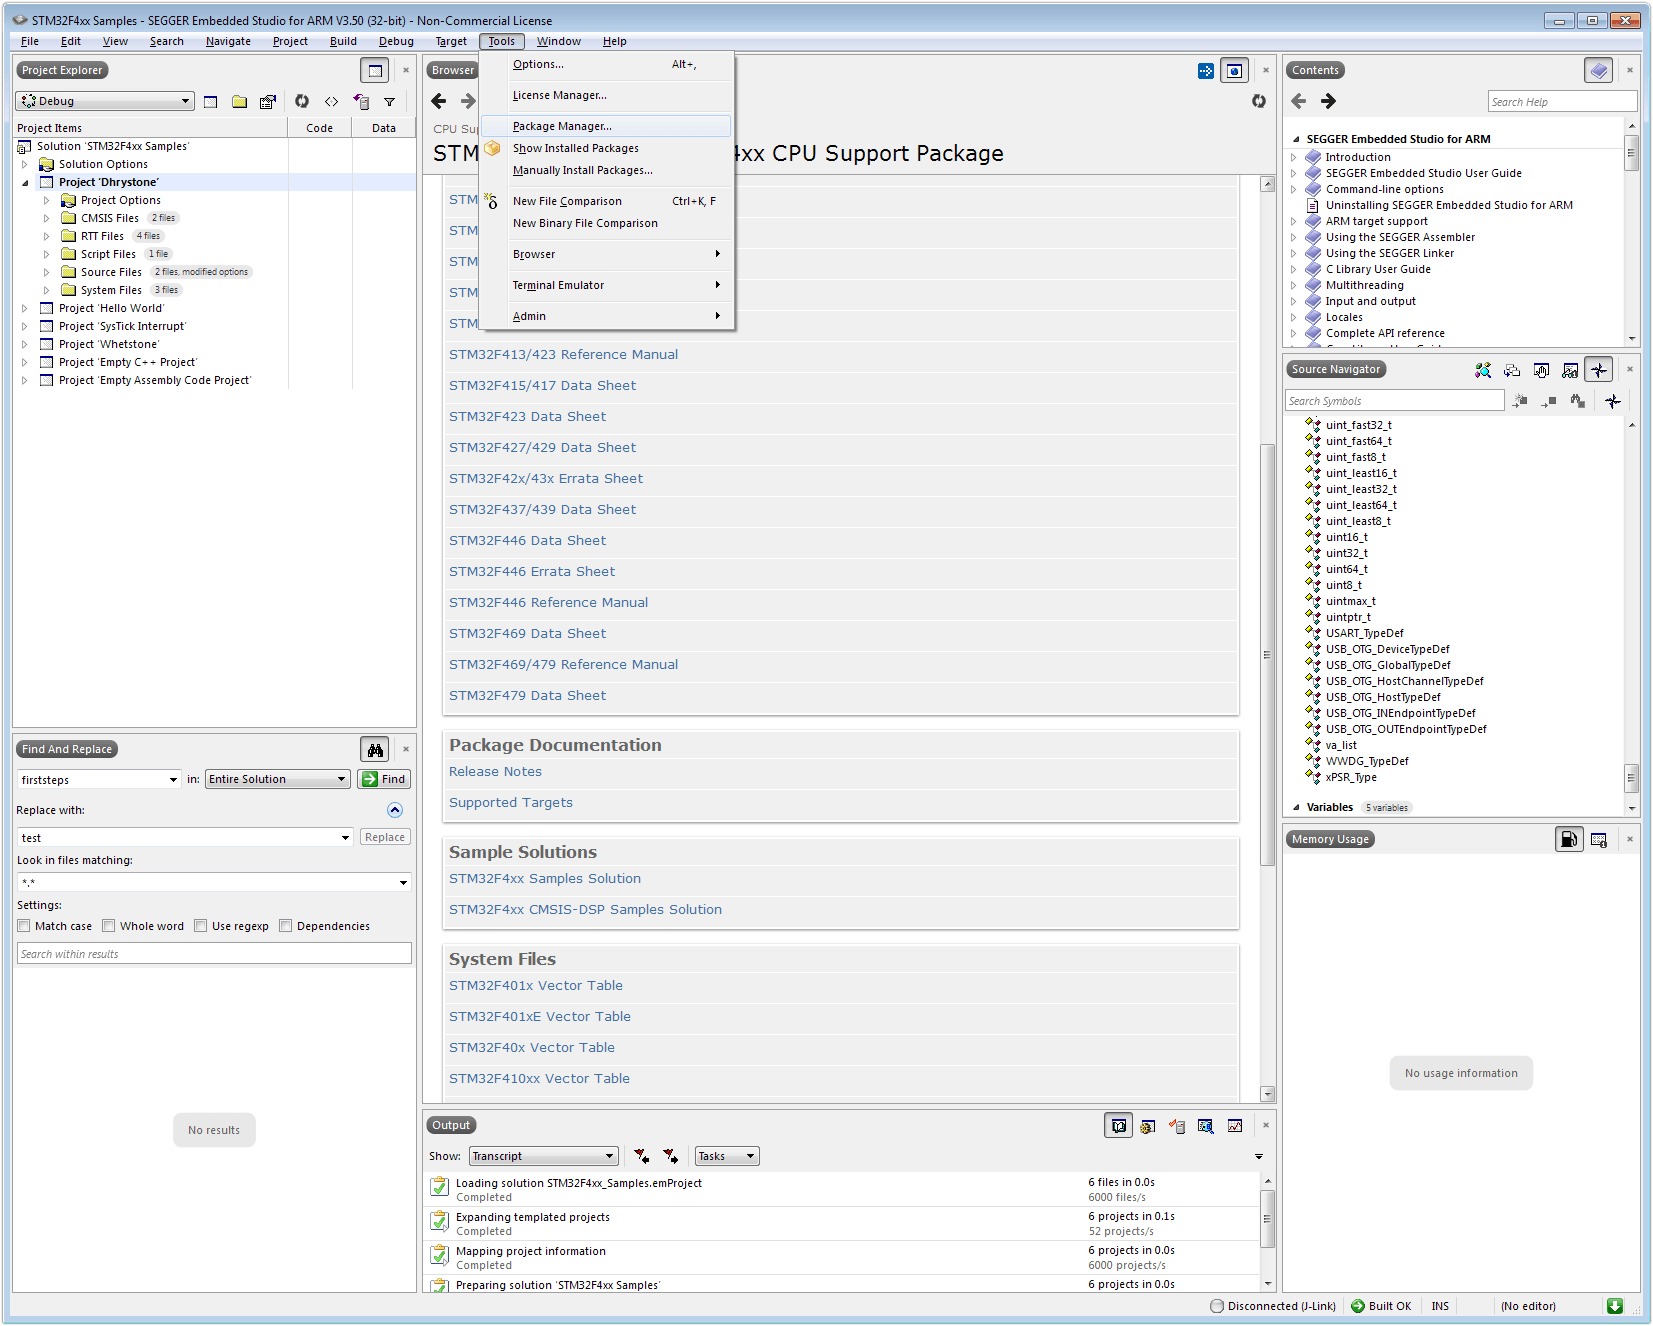Click the Browser back arrow icon

coord(438,101)
